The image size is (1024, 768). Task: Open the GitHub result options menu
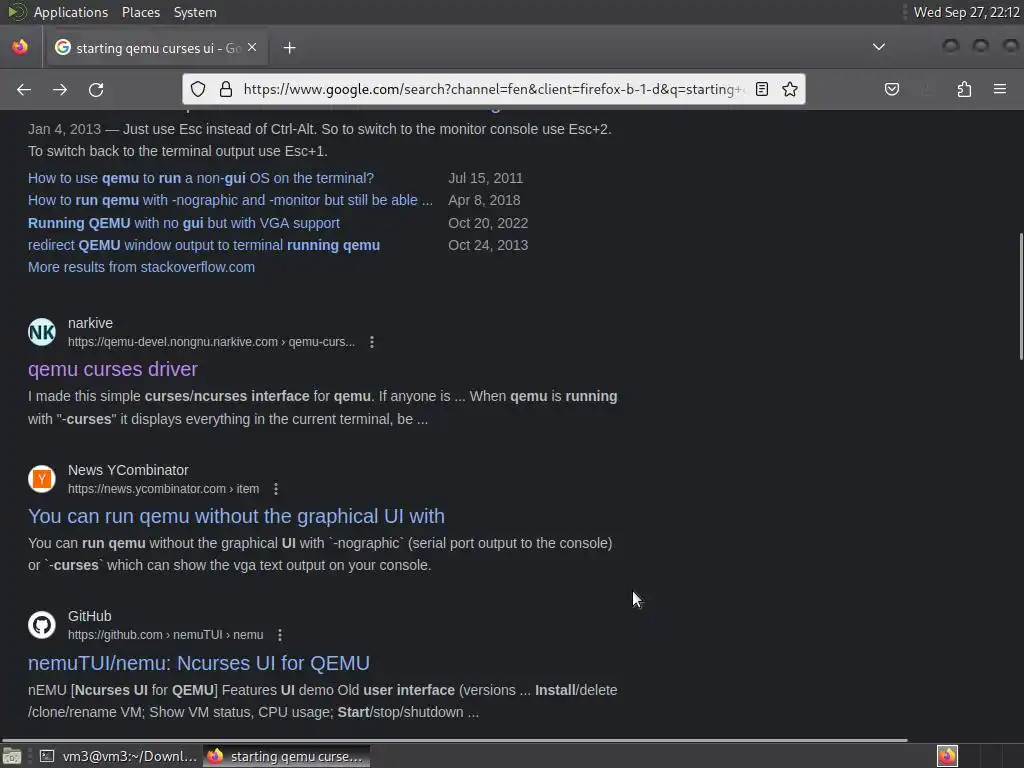pos(280,635)
